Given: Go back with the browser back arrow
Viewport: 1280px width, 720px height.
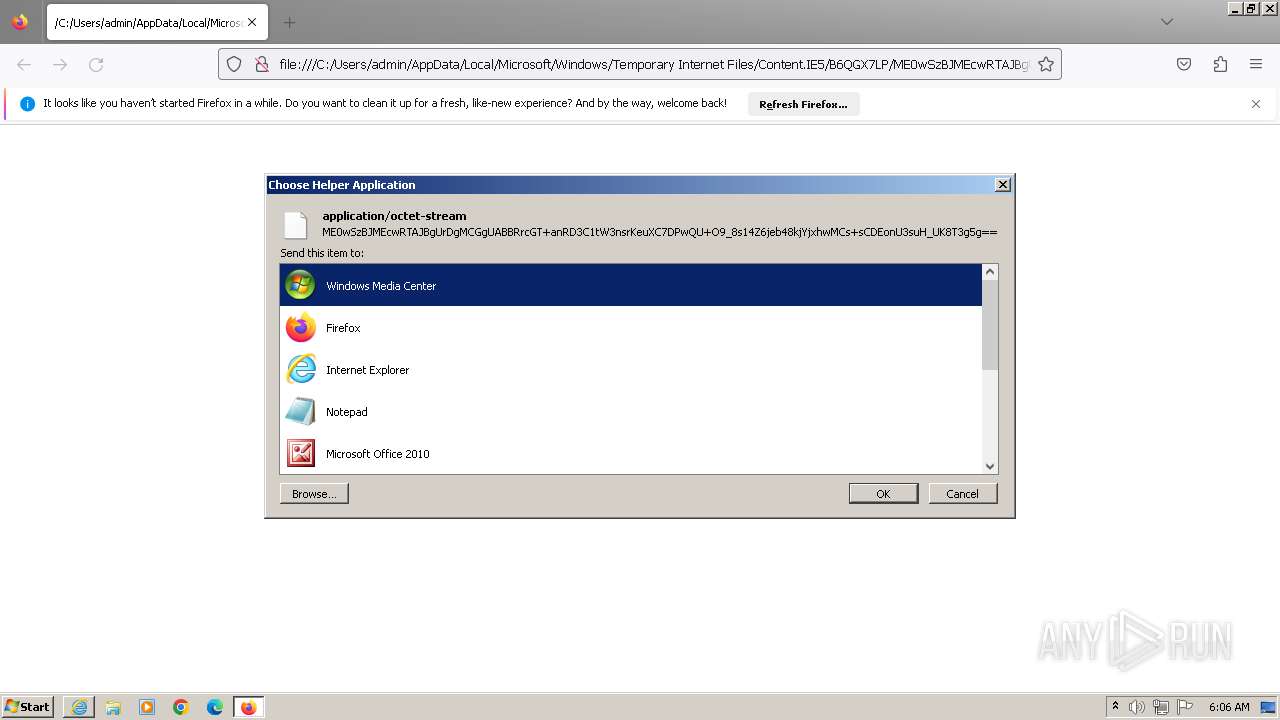Looking at the screenshot, I should [x=24, y=64].
